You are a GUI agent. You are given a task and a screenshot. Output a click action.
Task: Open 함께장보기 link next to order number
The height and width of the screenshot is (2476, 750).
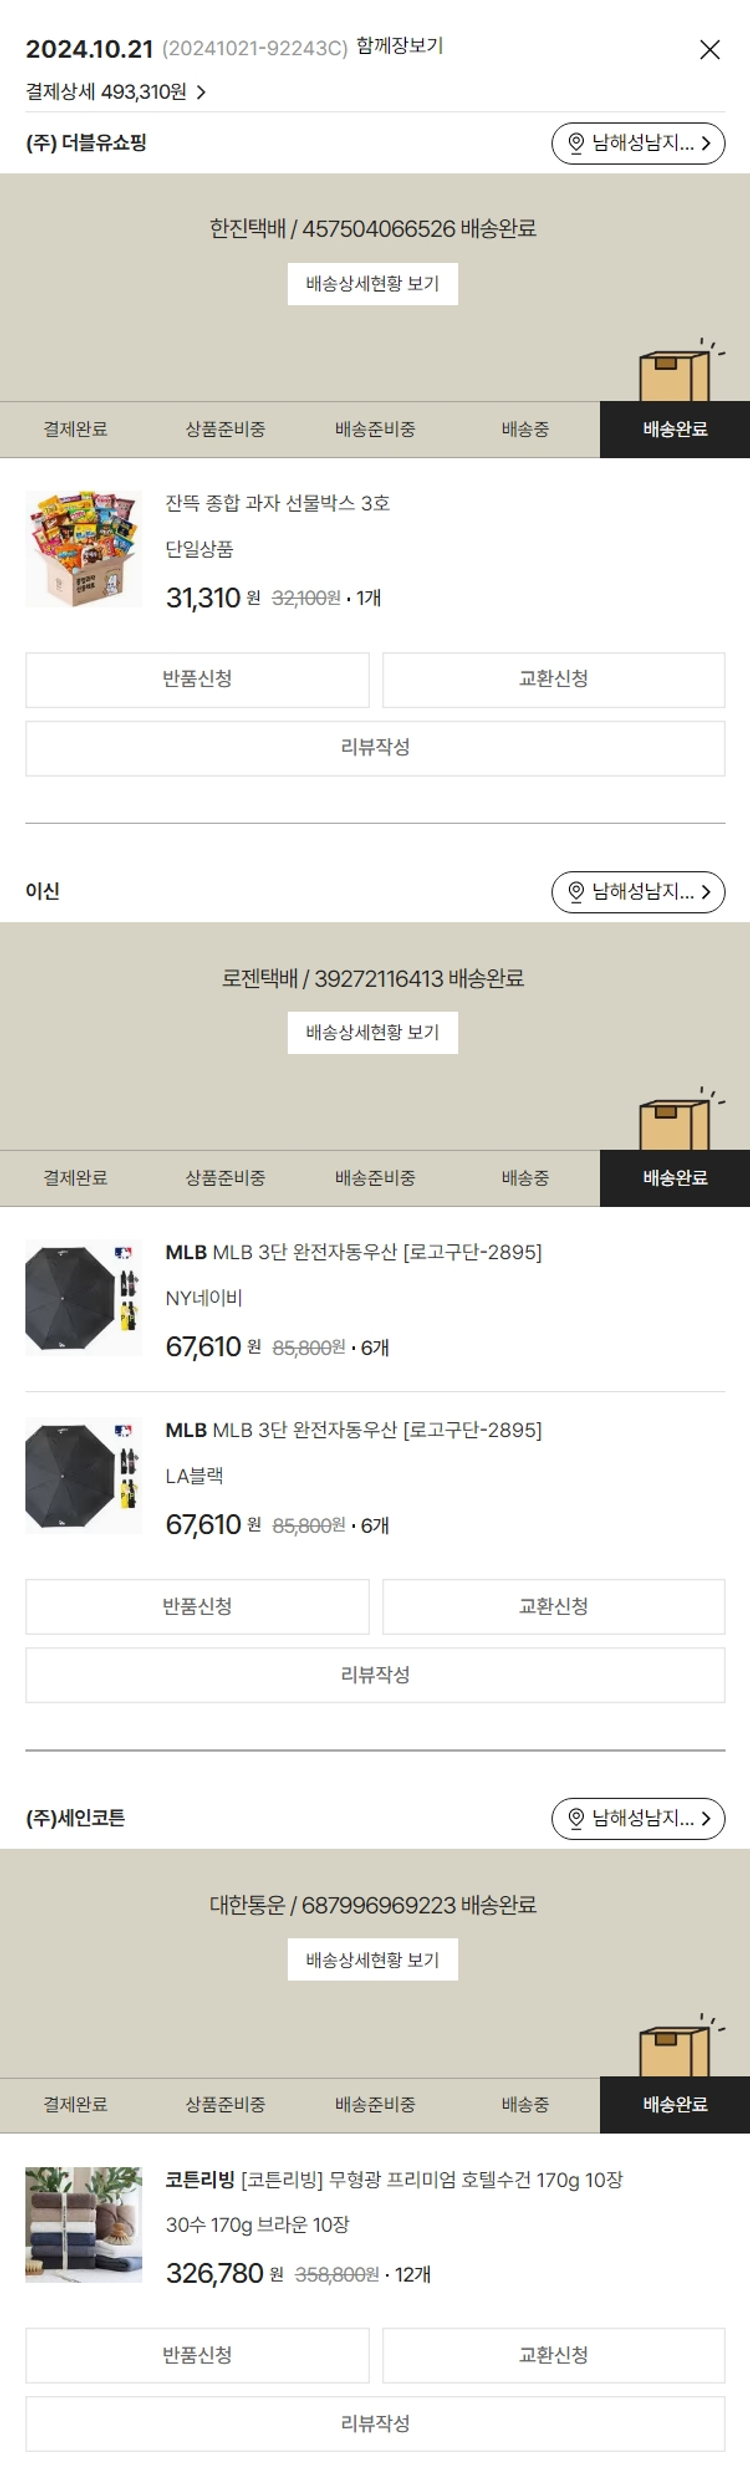(x=399, y=46)
